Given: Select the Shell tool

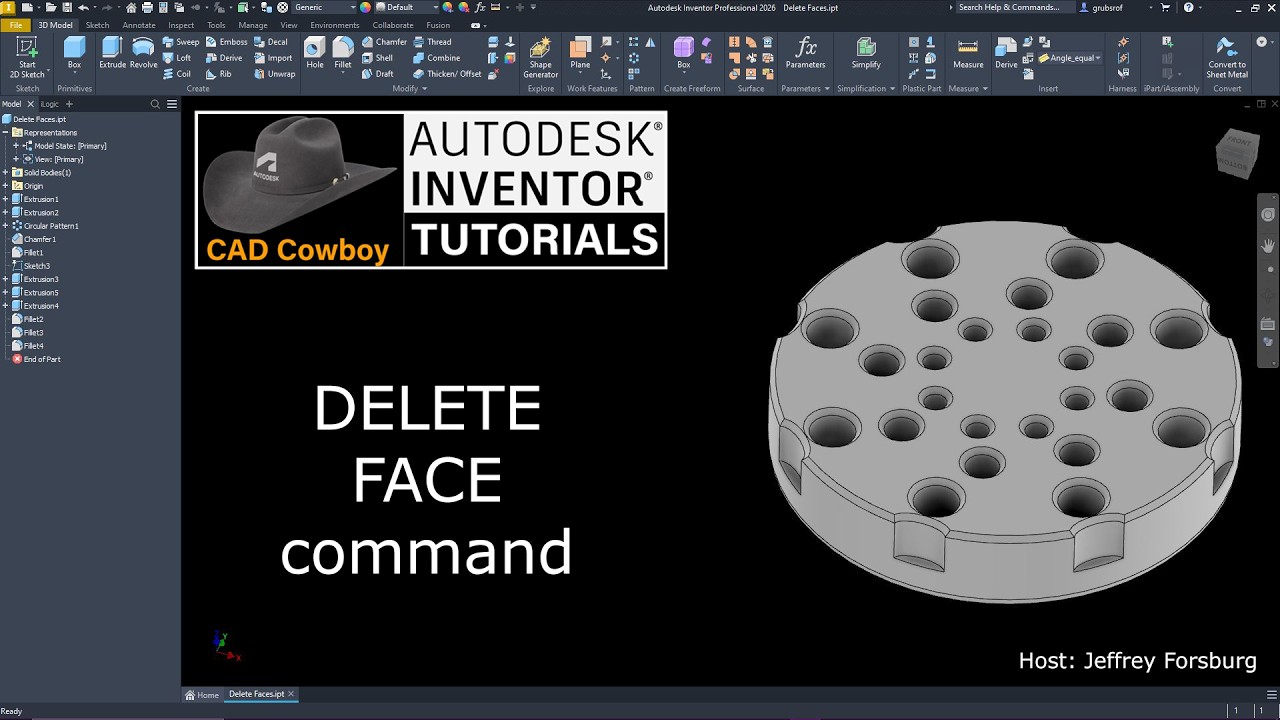Looking at the screenshot, I should tap(377, 58).
